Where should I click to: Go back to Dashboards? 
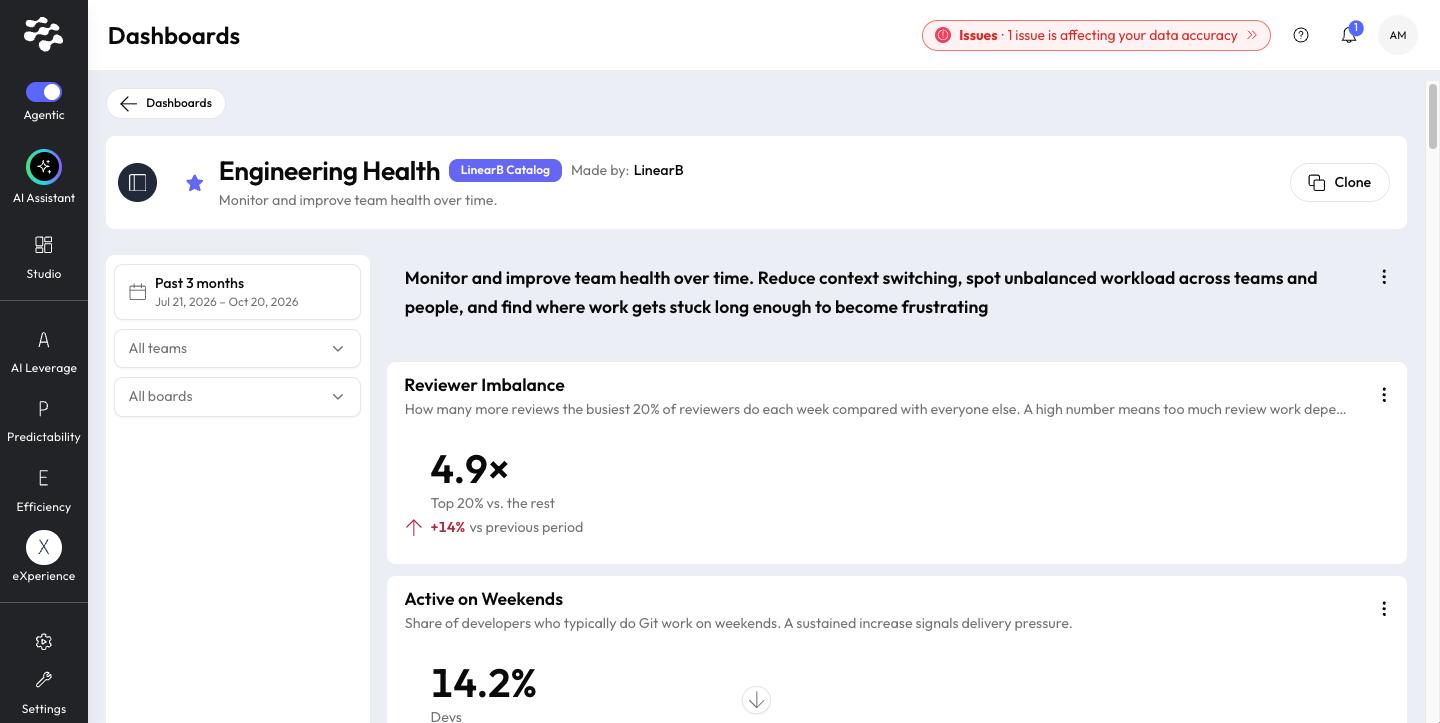pos(166,103)
